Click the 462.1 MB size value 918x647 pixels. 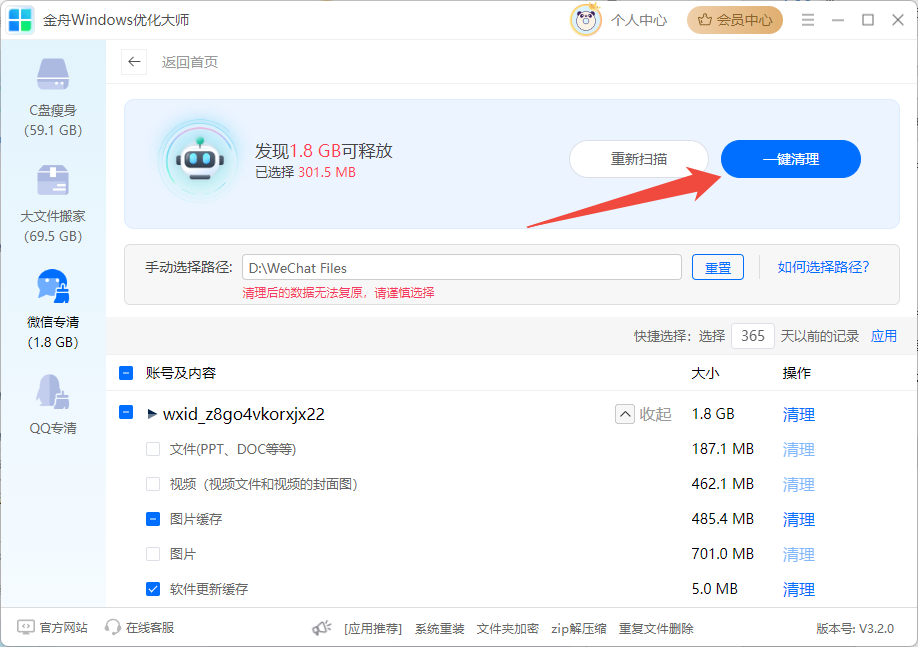click(722, 484)
